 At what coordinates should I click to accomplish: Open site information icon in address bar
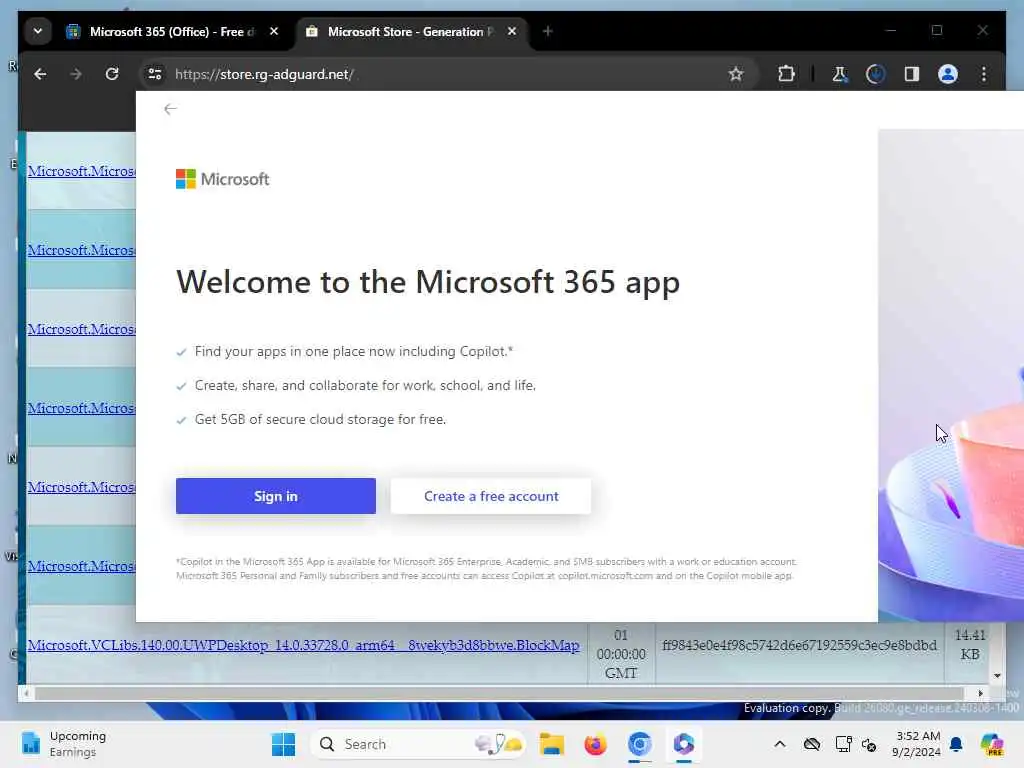[x=155, y=74]
